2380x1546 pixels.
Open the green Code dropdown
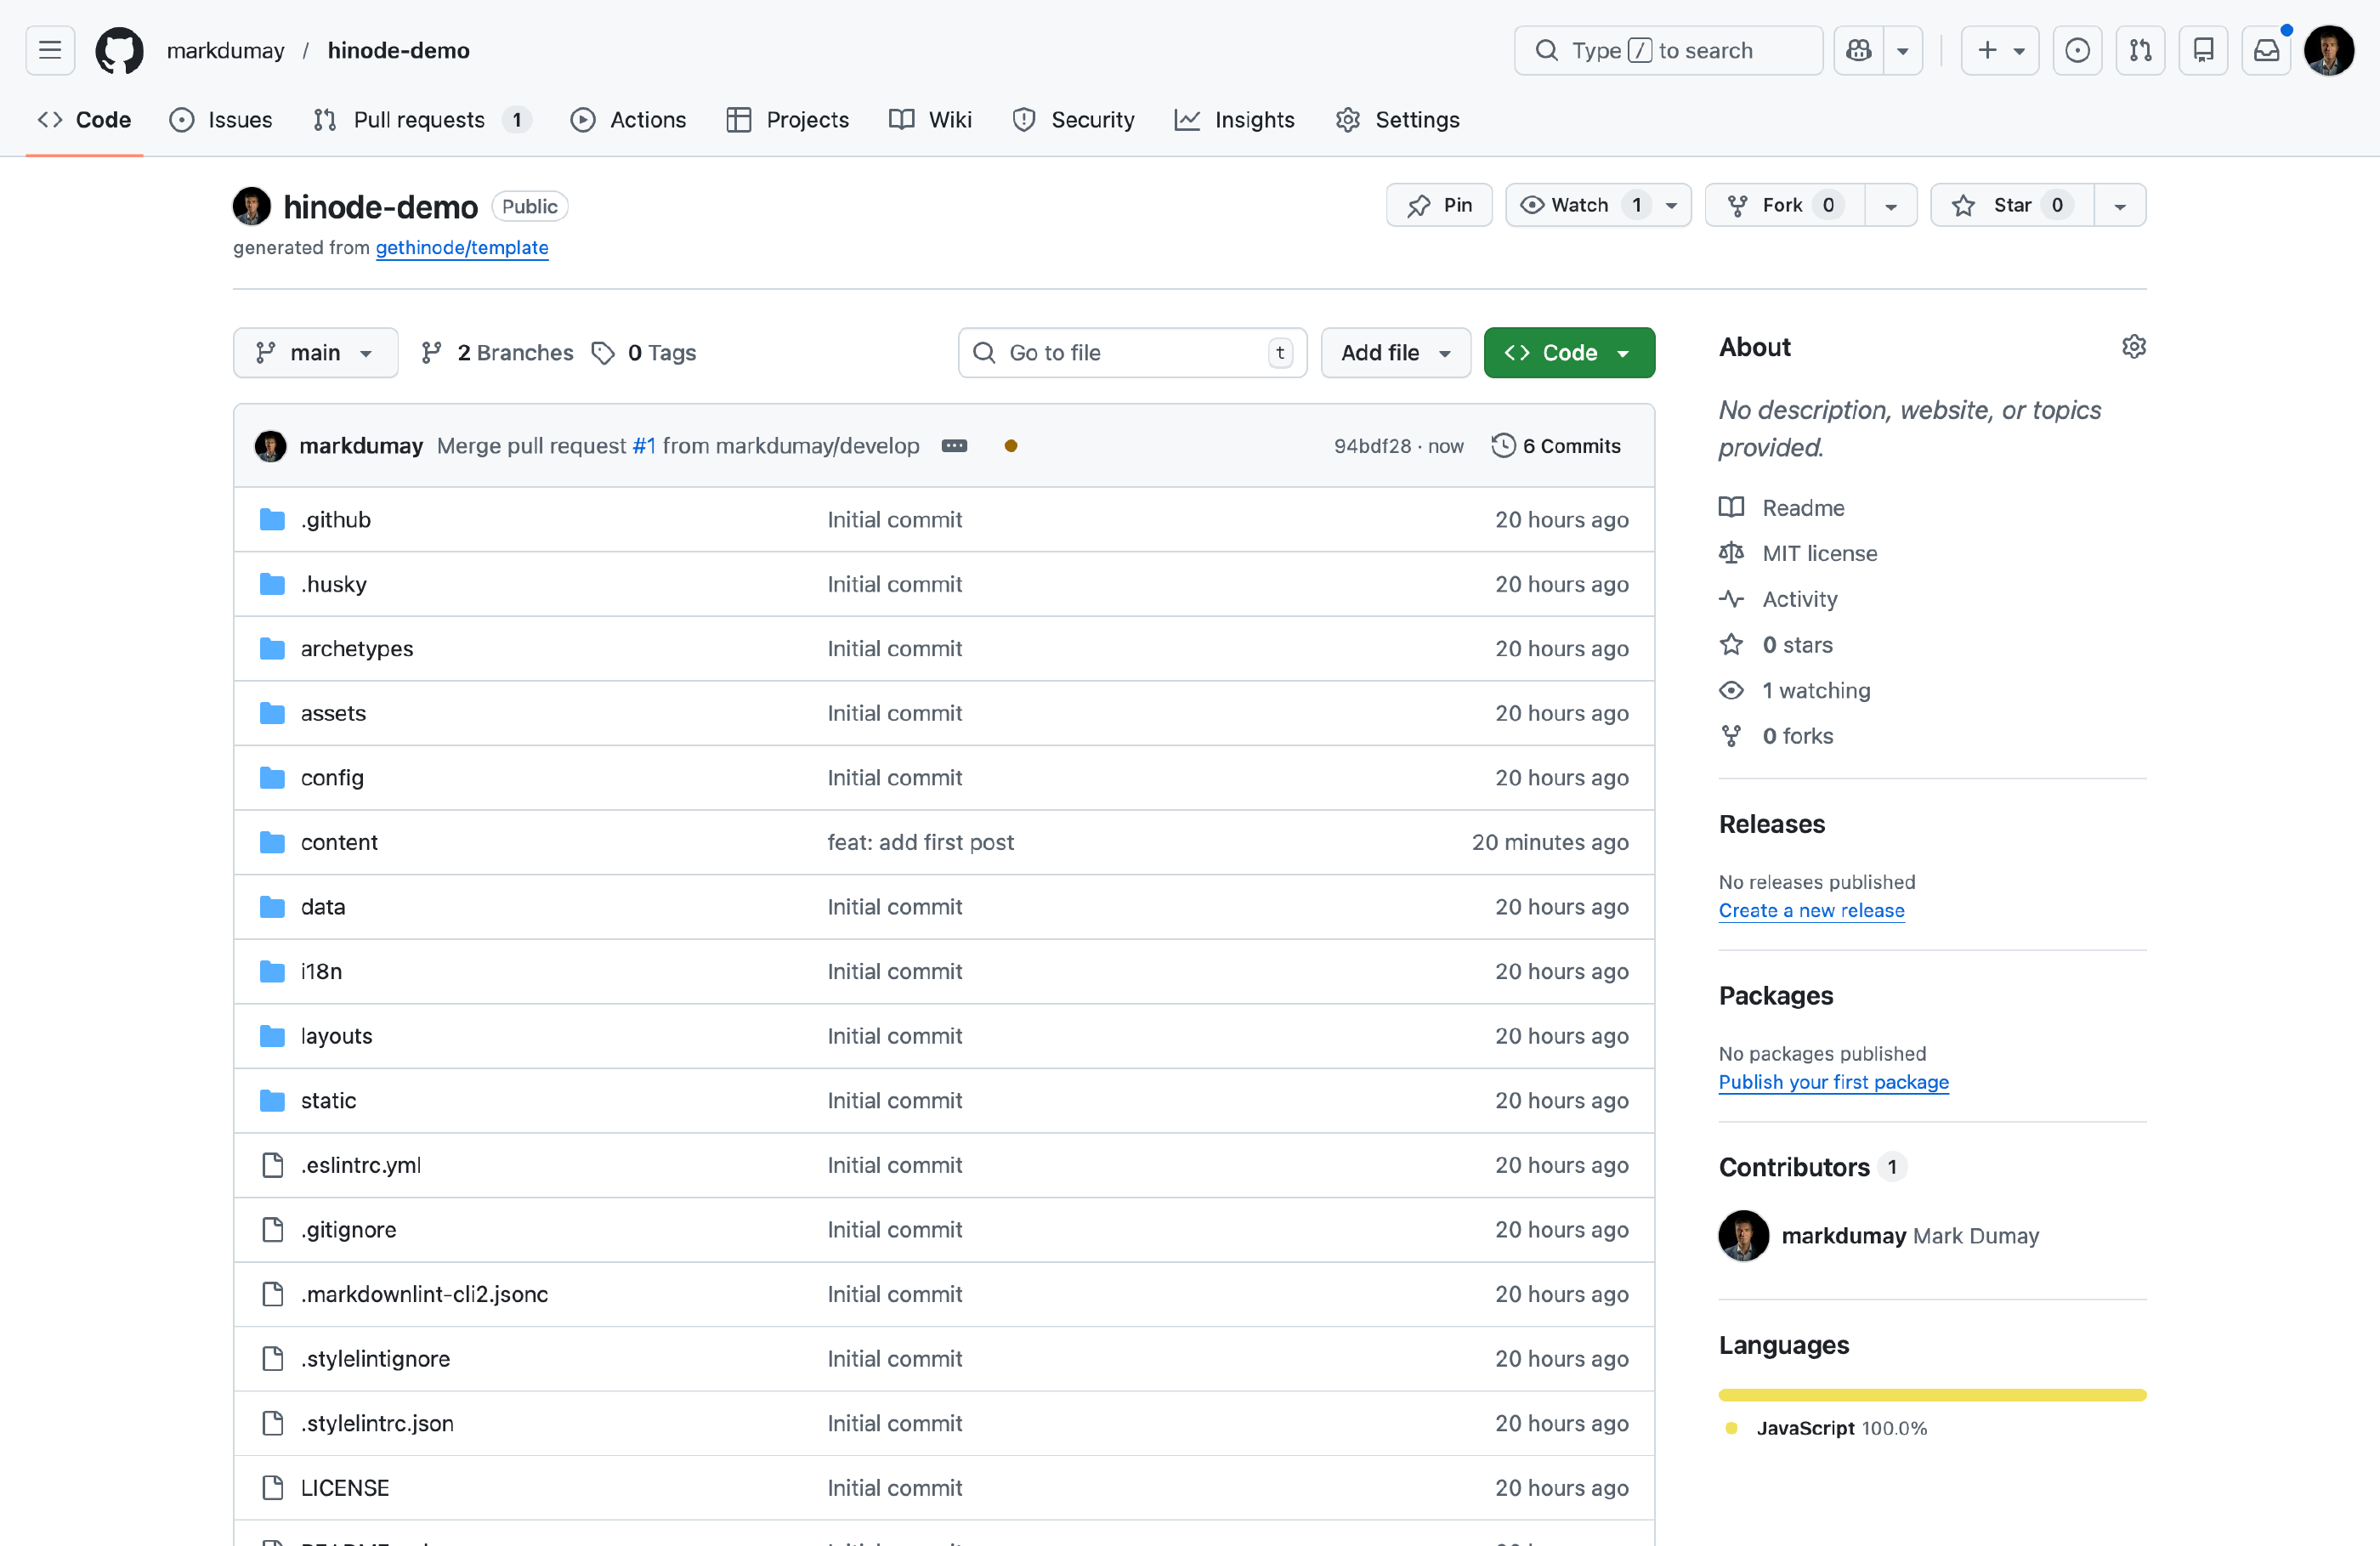(1568, 353)
